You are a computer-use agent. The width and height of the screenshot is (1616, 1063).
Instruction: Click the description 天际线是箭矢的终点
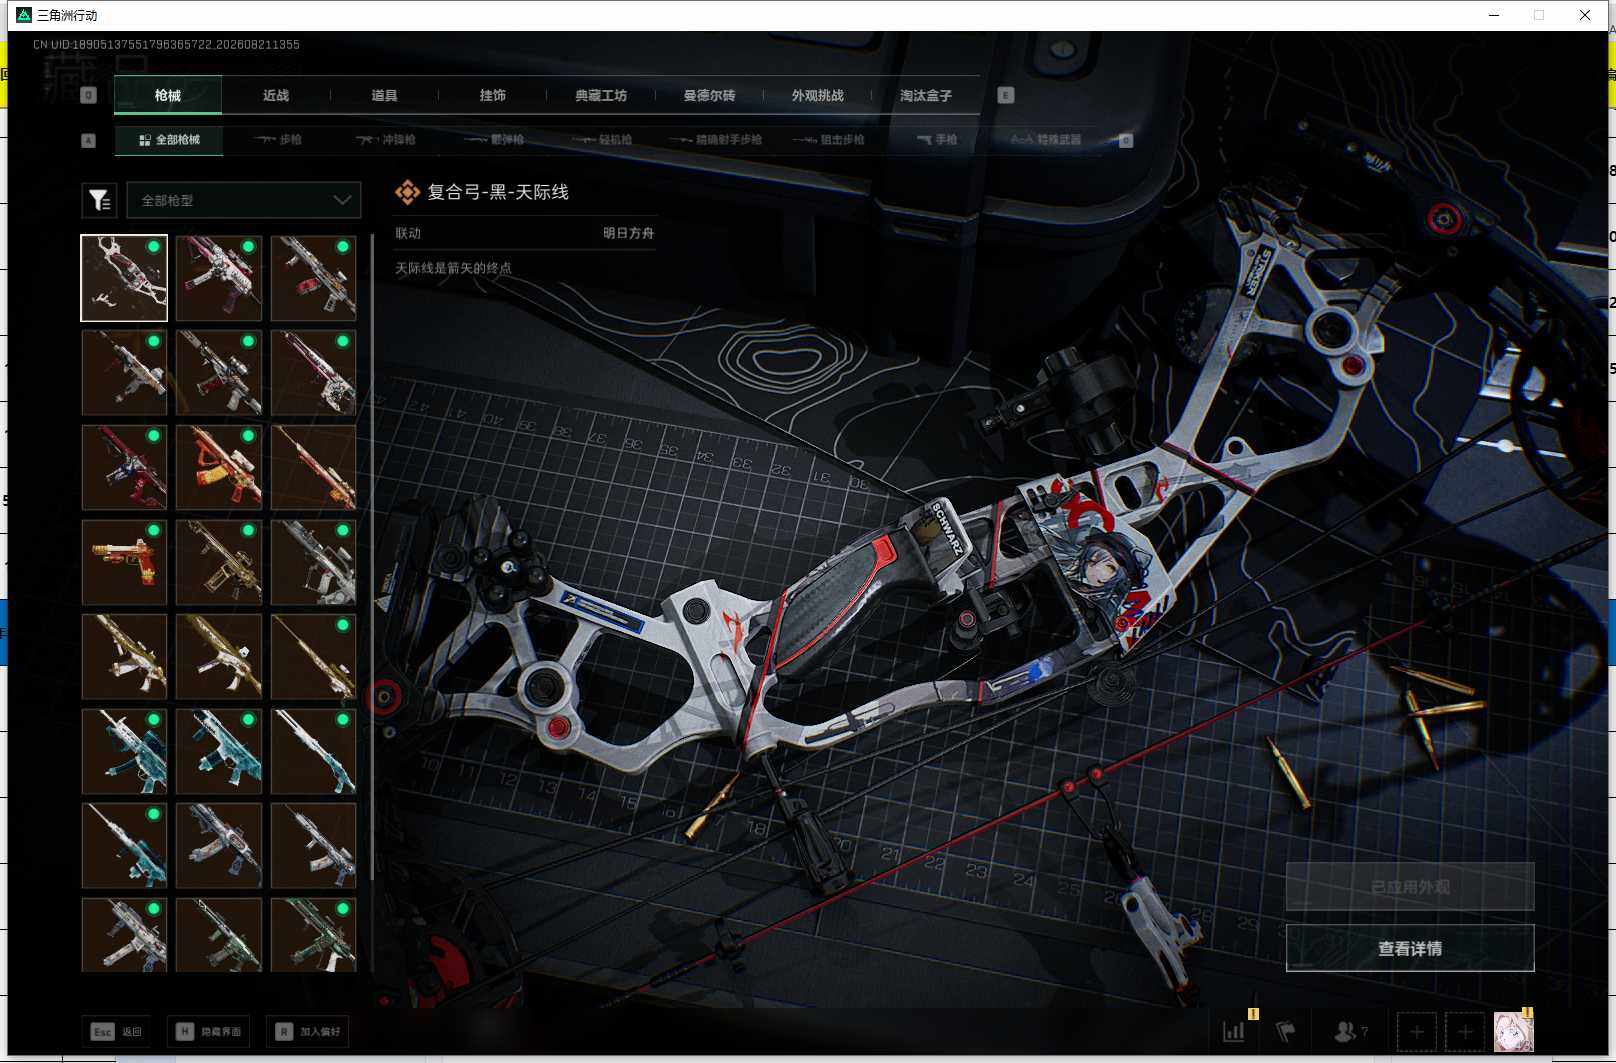453,268
